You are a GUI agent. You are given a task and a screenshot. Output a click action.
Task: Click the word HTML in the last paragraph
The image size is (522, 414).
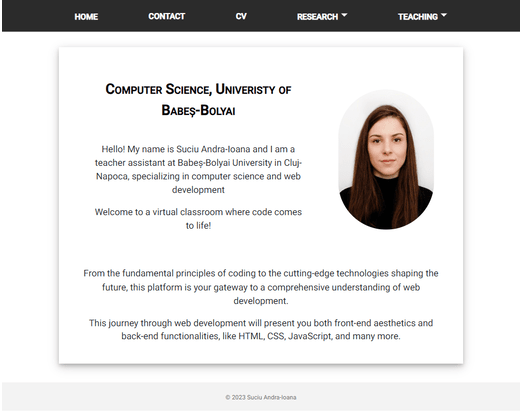251,336
